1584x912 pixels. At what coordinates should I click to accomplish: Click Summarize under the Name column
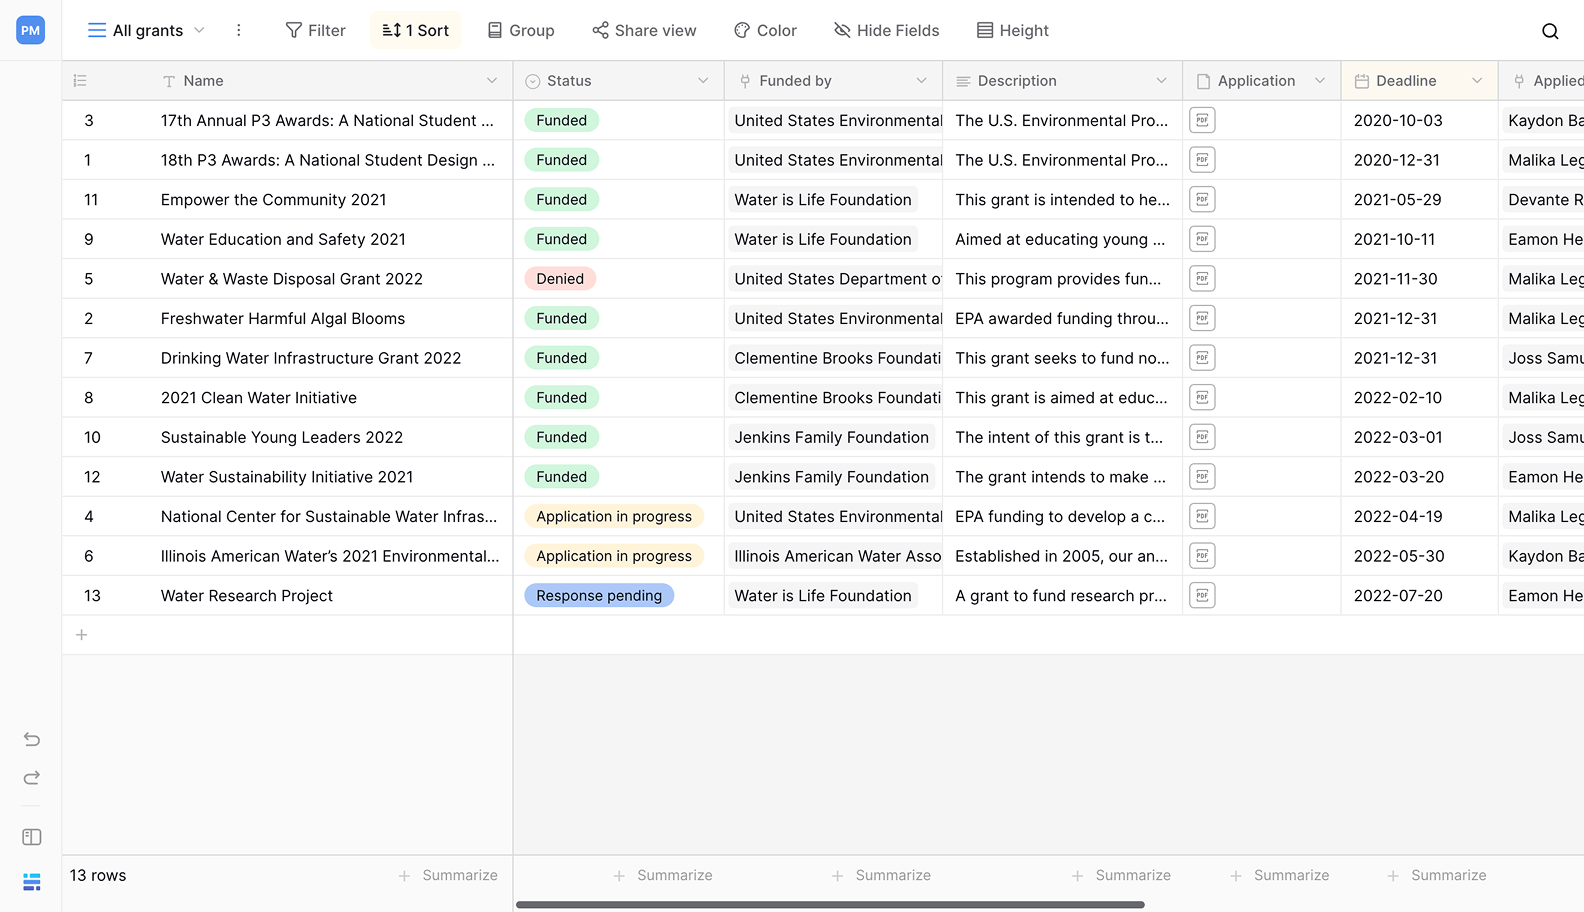448,875
